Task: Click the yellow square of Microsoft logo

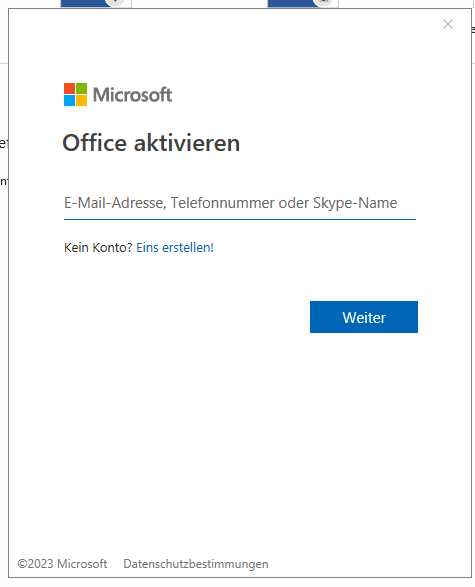Action: [82, 101]
